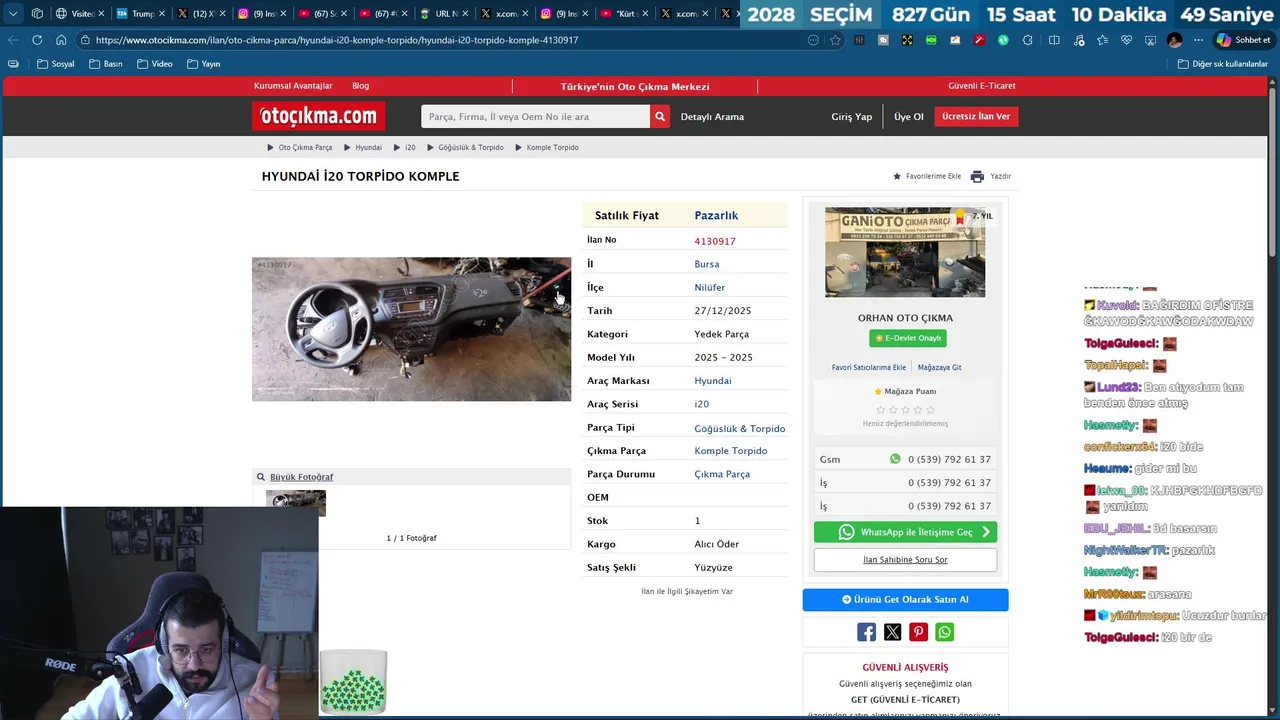This screenshot has width=1280, height=720.
Task: Reload the page with refresh icon
Action: pyautogui.click(x=37, y=40)
